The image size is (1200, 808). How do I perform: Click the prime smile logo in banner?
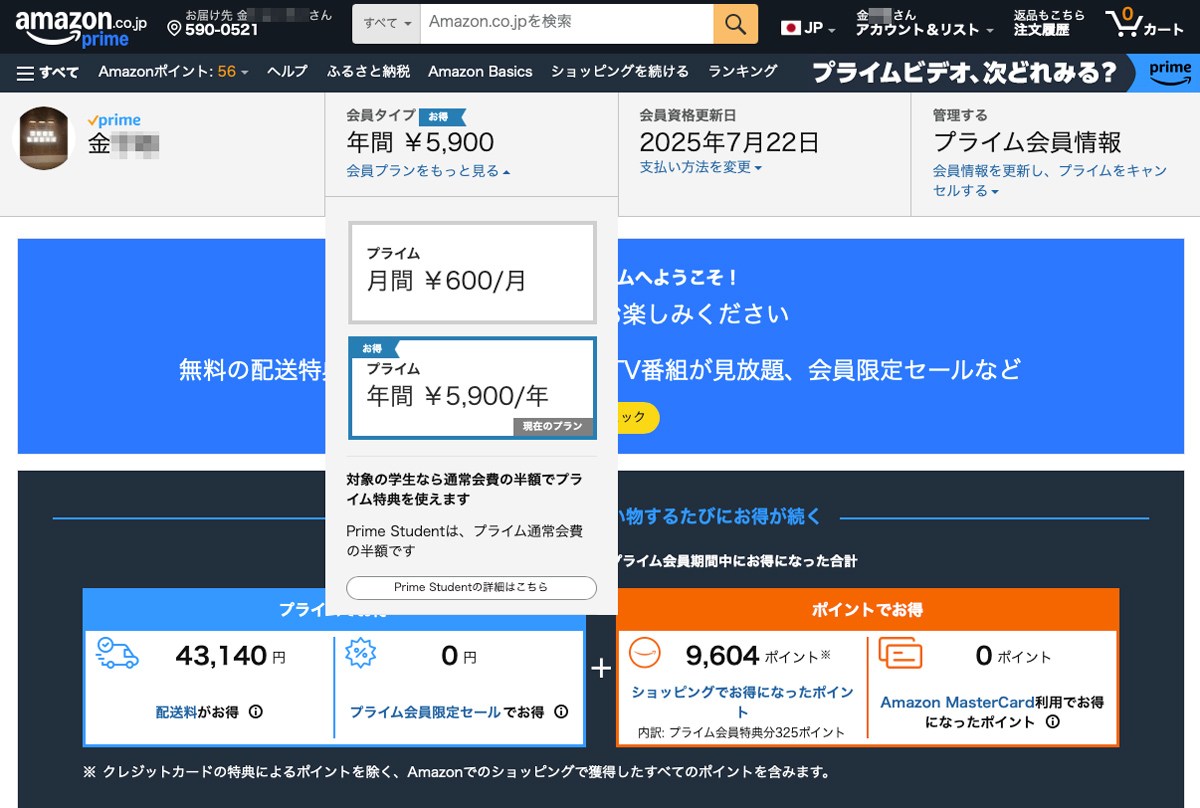tap(1170, 72)
